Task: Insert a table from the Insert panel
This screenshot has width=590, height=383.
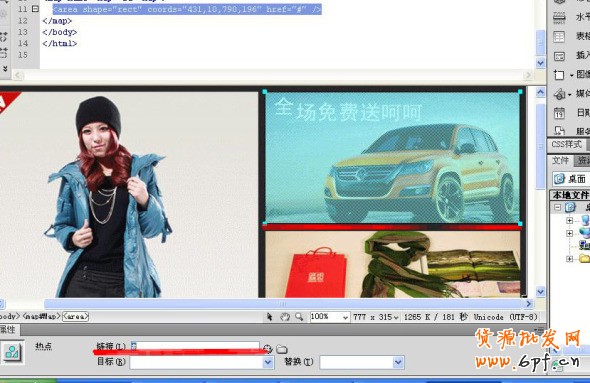Action: pos(559,36)
